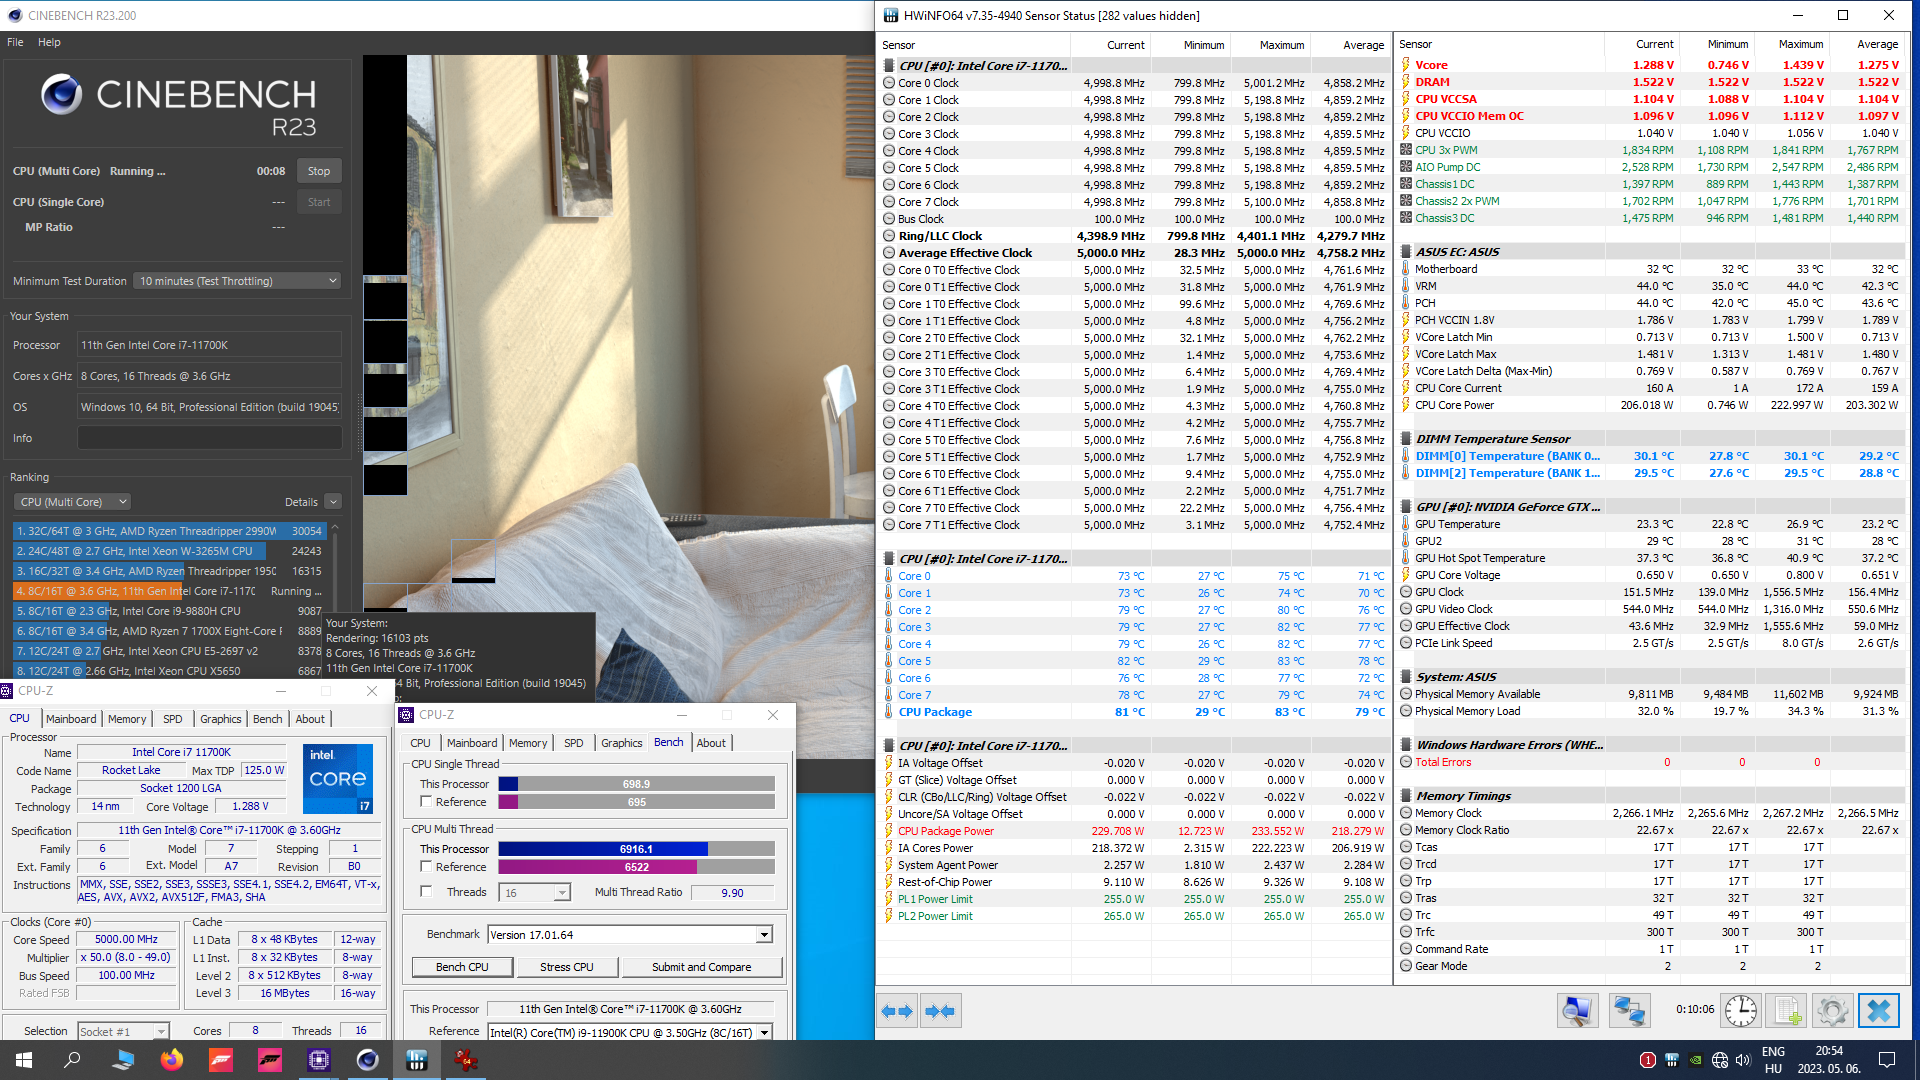Open the Windows Start menu

coord(24,1060)
